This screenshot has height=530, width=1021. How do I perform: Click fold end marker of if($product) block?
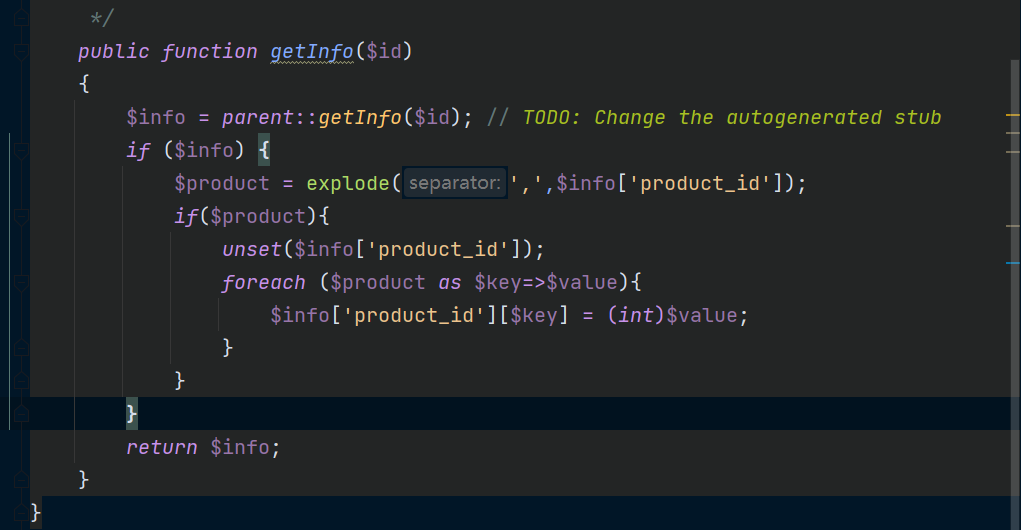21,380
